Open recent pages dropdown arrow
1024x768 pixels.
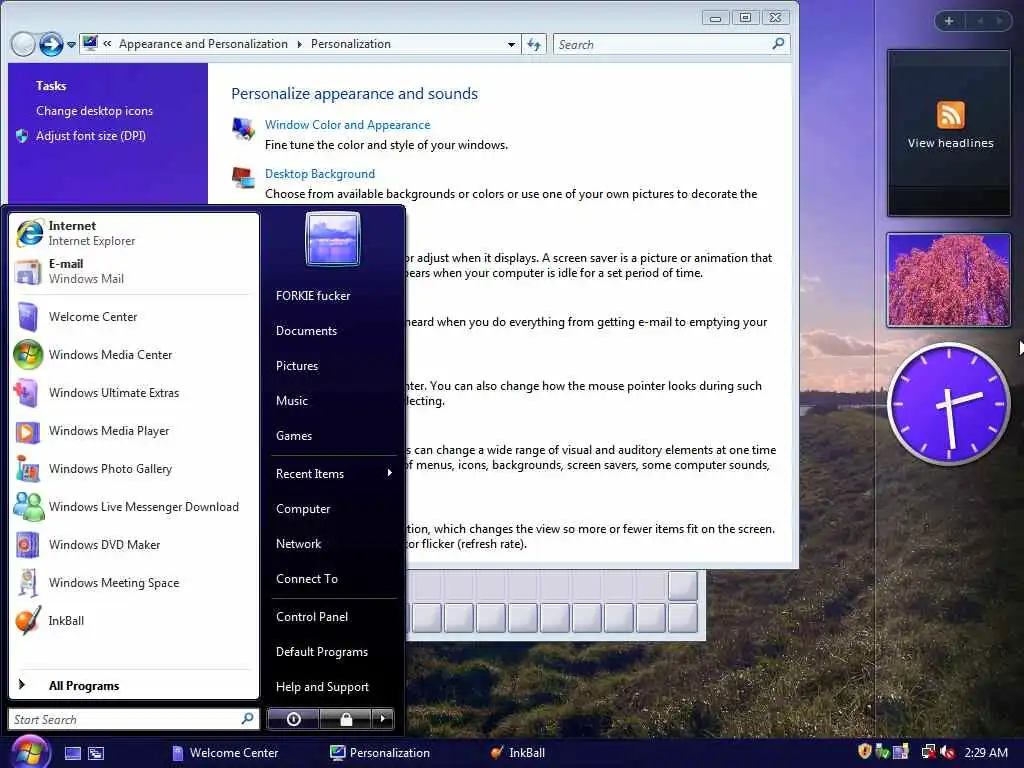point(71,45)
